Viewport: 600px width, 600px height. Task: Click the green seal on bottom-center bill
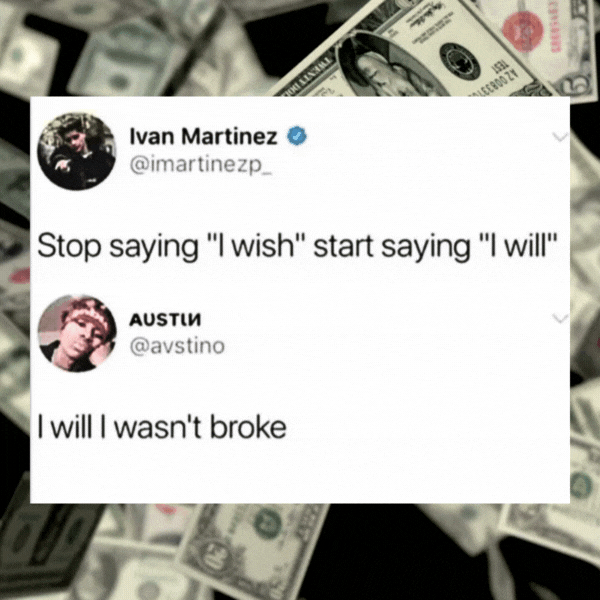click(x=268, y=524)
